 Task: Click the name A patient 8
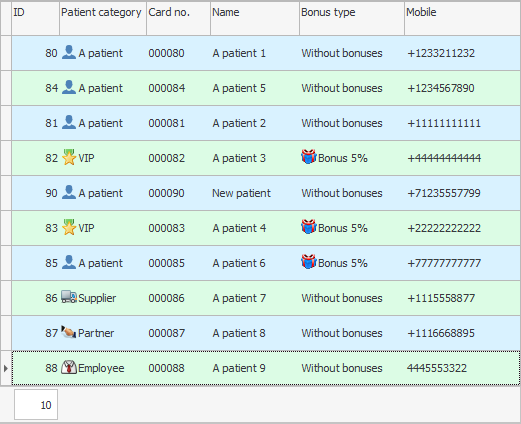pyautogui.click(x=239, y=333)
